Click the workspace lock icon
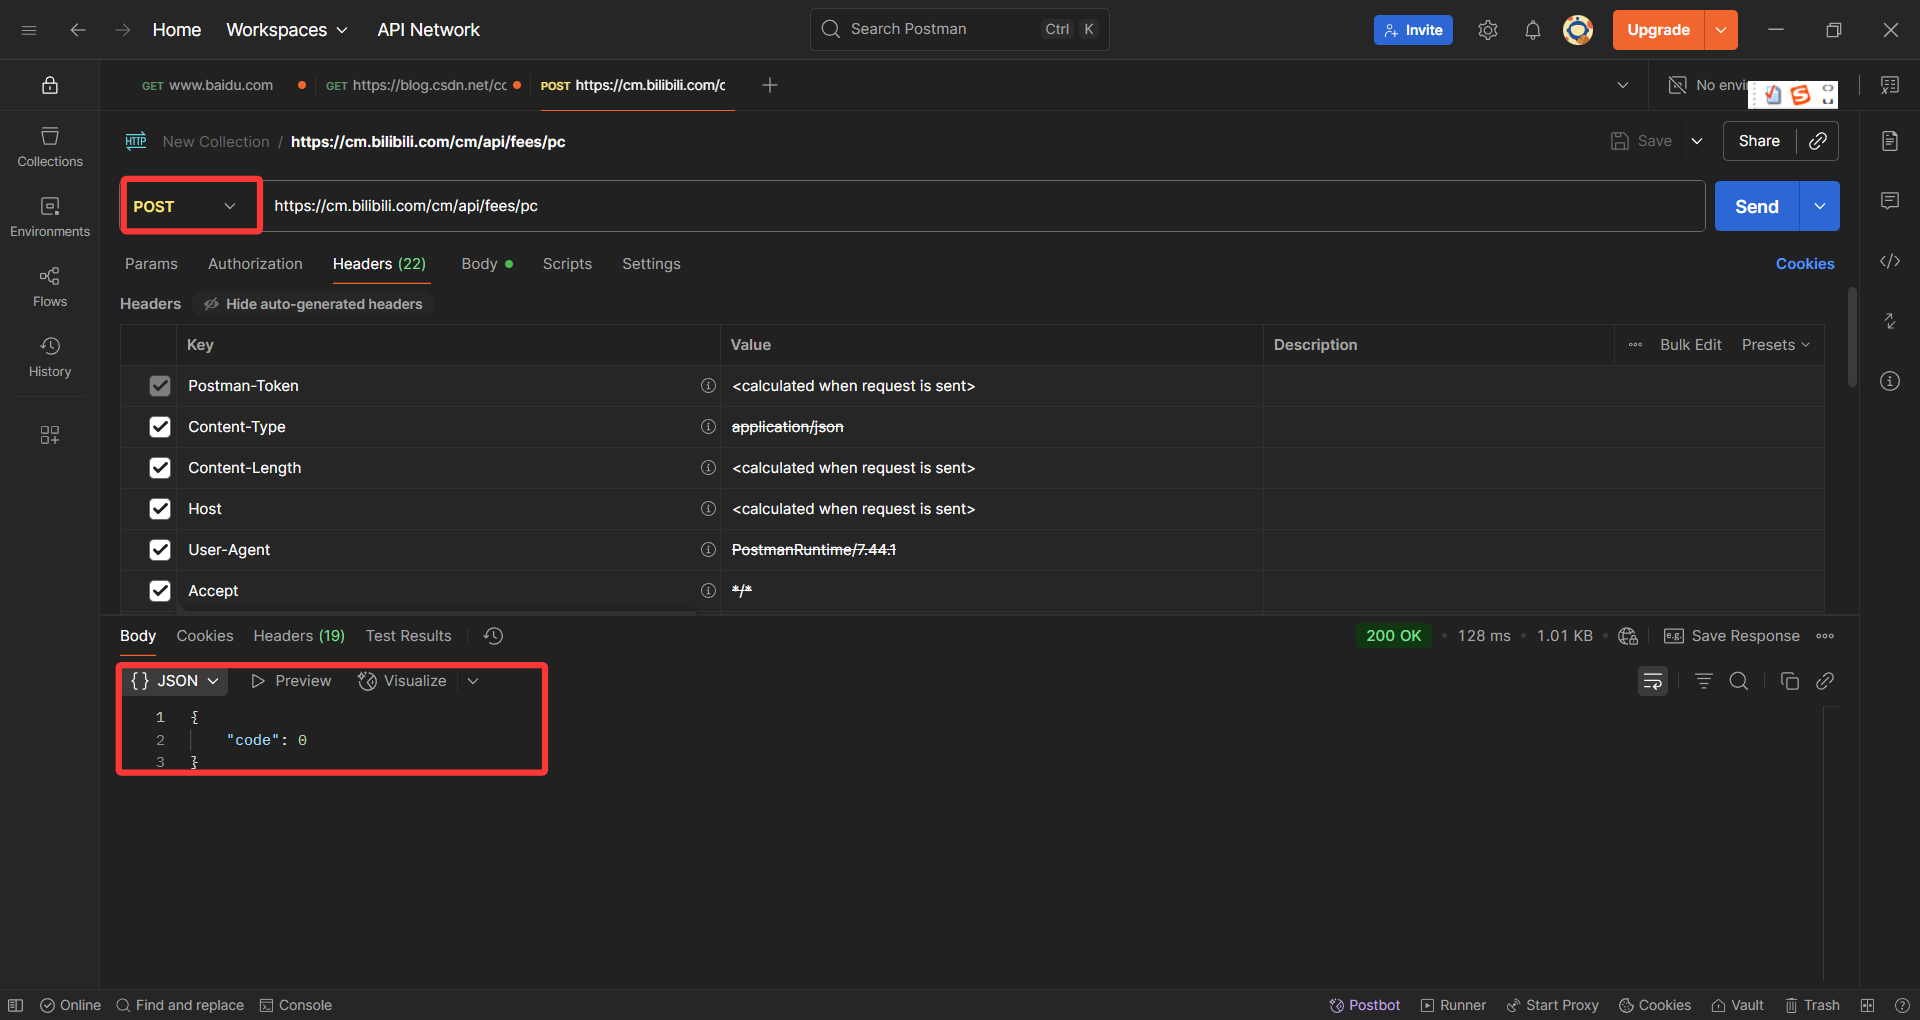1920x1020 pixels. point(50,86)
